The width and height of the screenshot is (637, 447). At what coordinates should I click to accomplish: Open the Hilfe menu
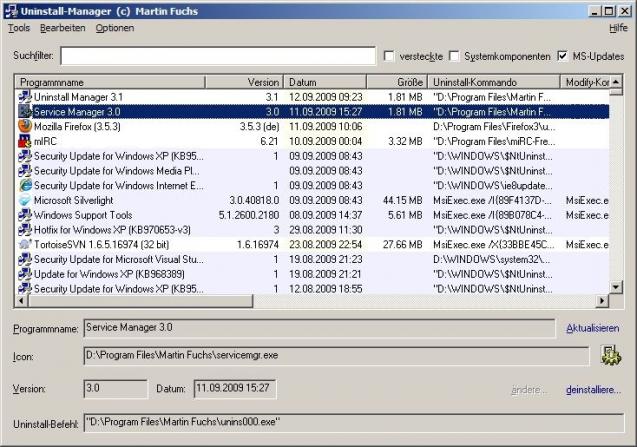(618, 28)
